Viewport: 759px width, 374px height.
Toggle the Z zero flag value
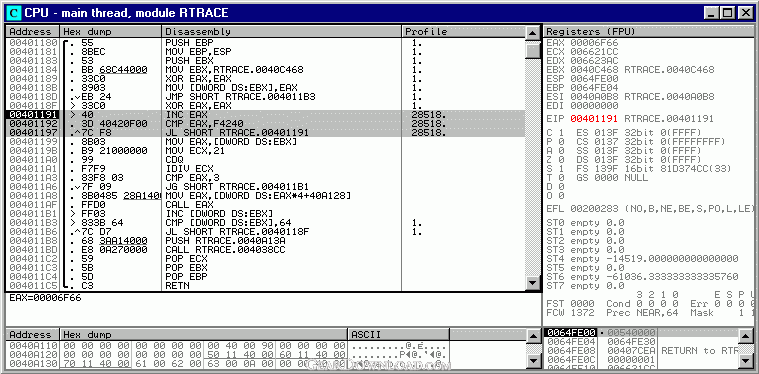click(x=562, y=159)
